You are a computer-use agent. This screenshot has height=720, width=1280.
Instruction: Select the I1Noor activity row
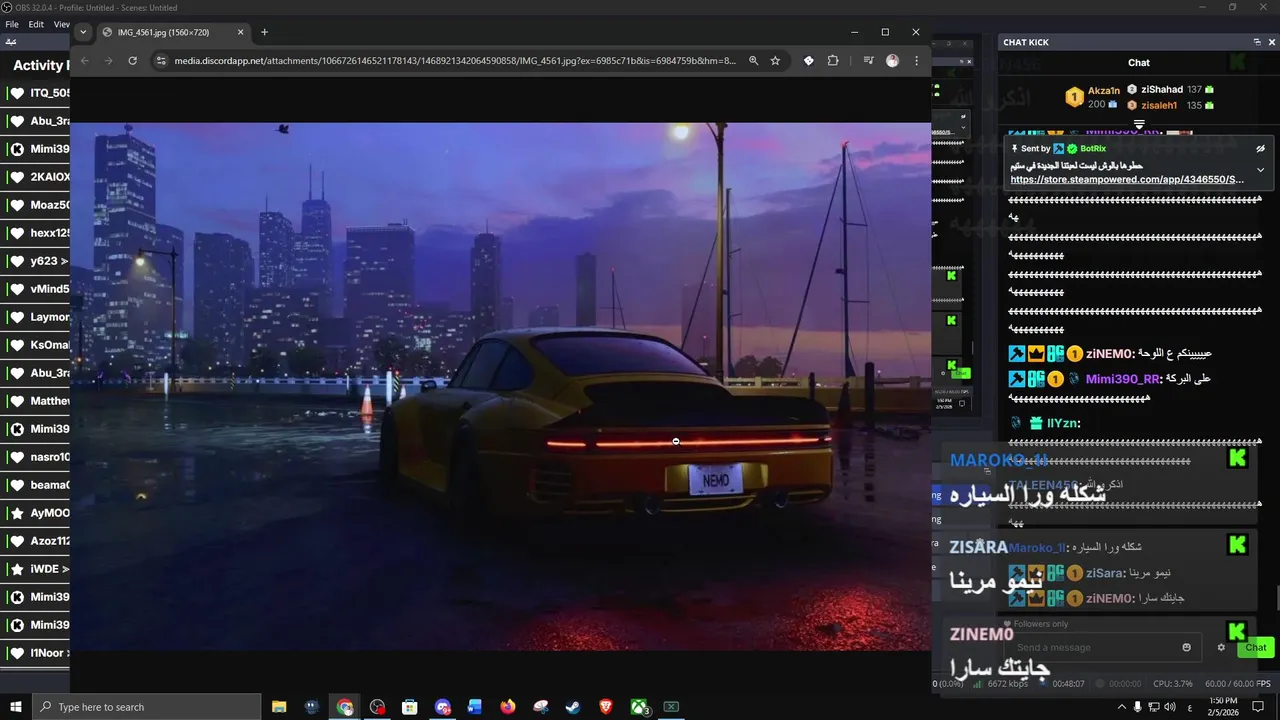click(36, 653)
